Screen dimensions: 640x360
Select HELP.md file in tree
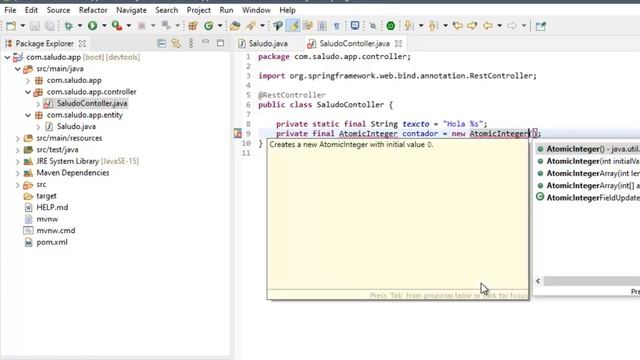coord(52,207)
